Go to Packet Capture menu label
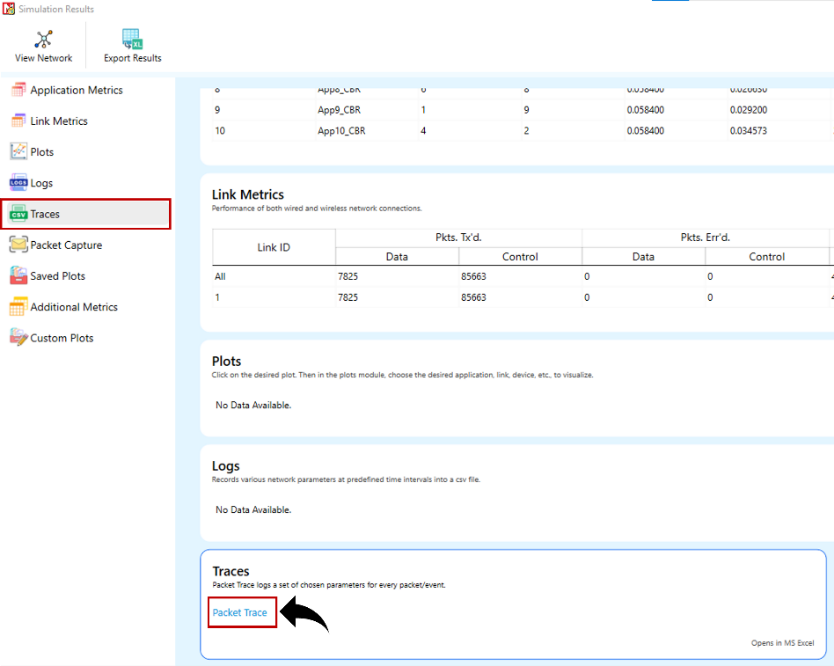 [66, 245]
